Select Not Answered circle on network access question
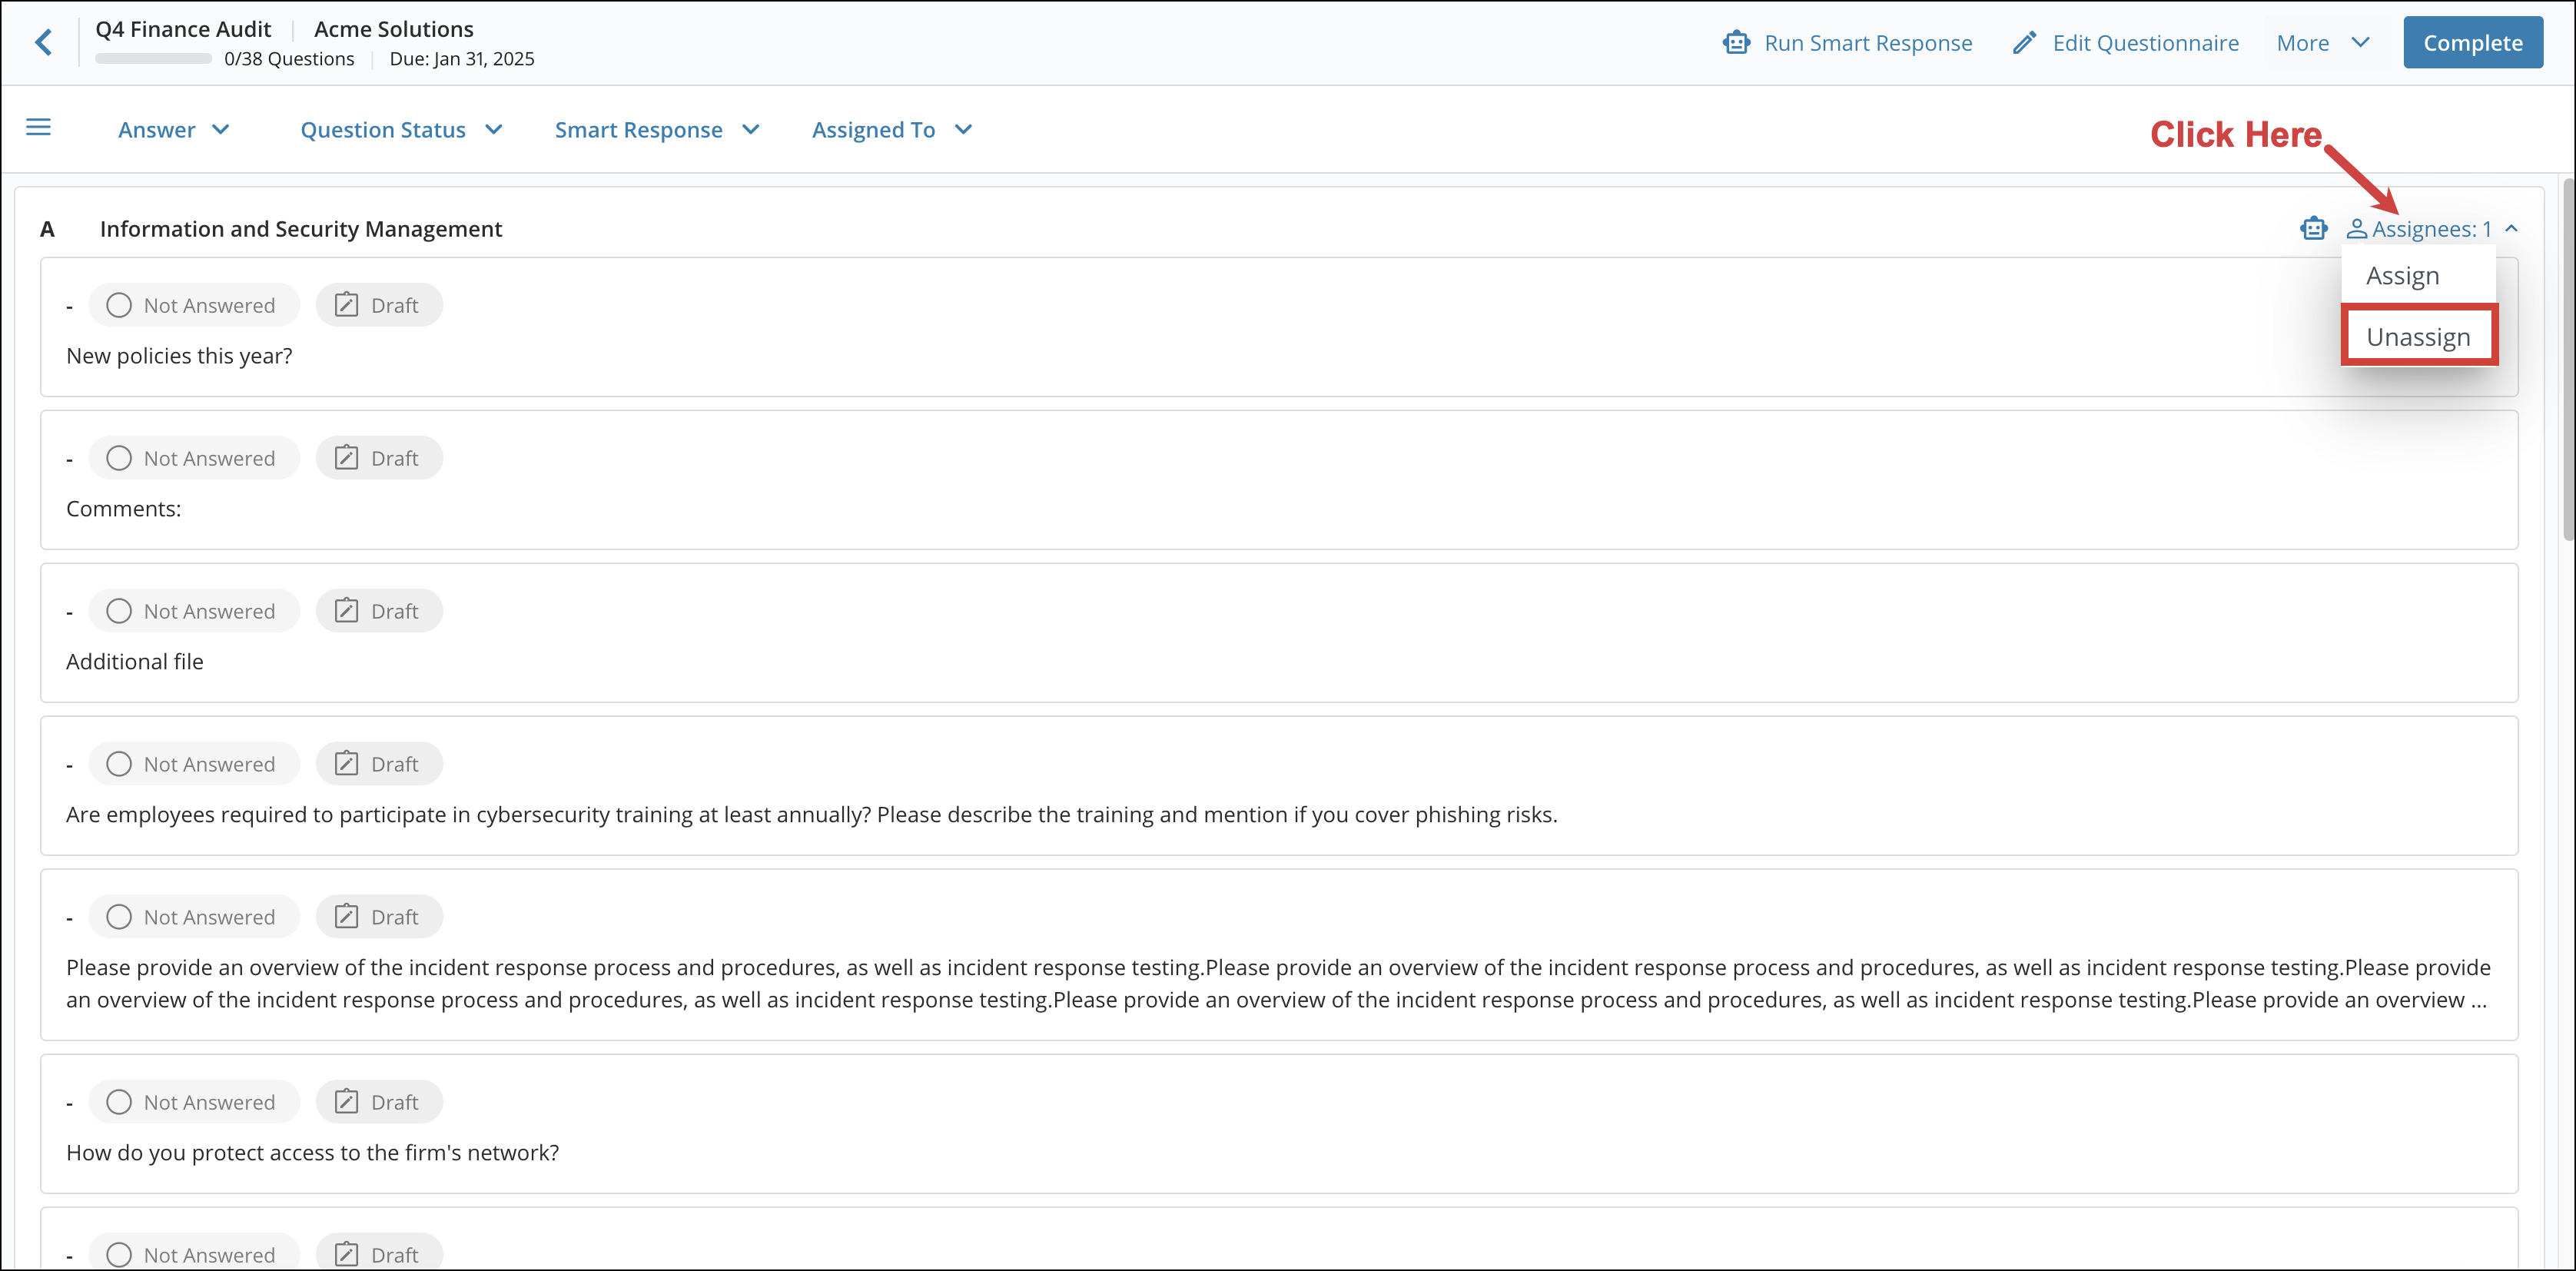This screenshot has width=2576, height=1271. (119, 1102)
